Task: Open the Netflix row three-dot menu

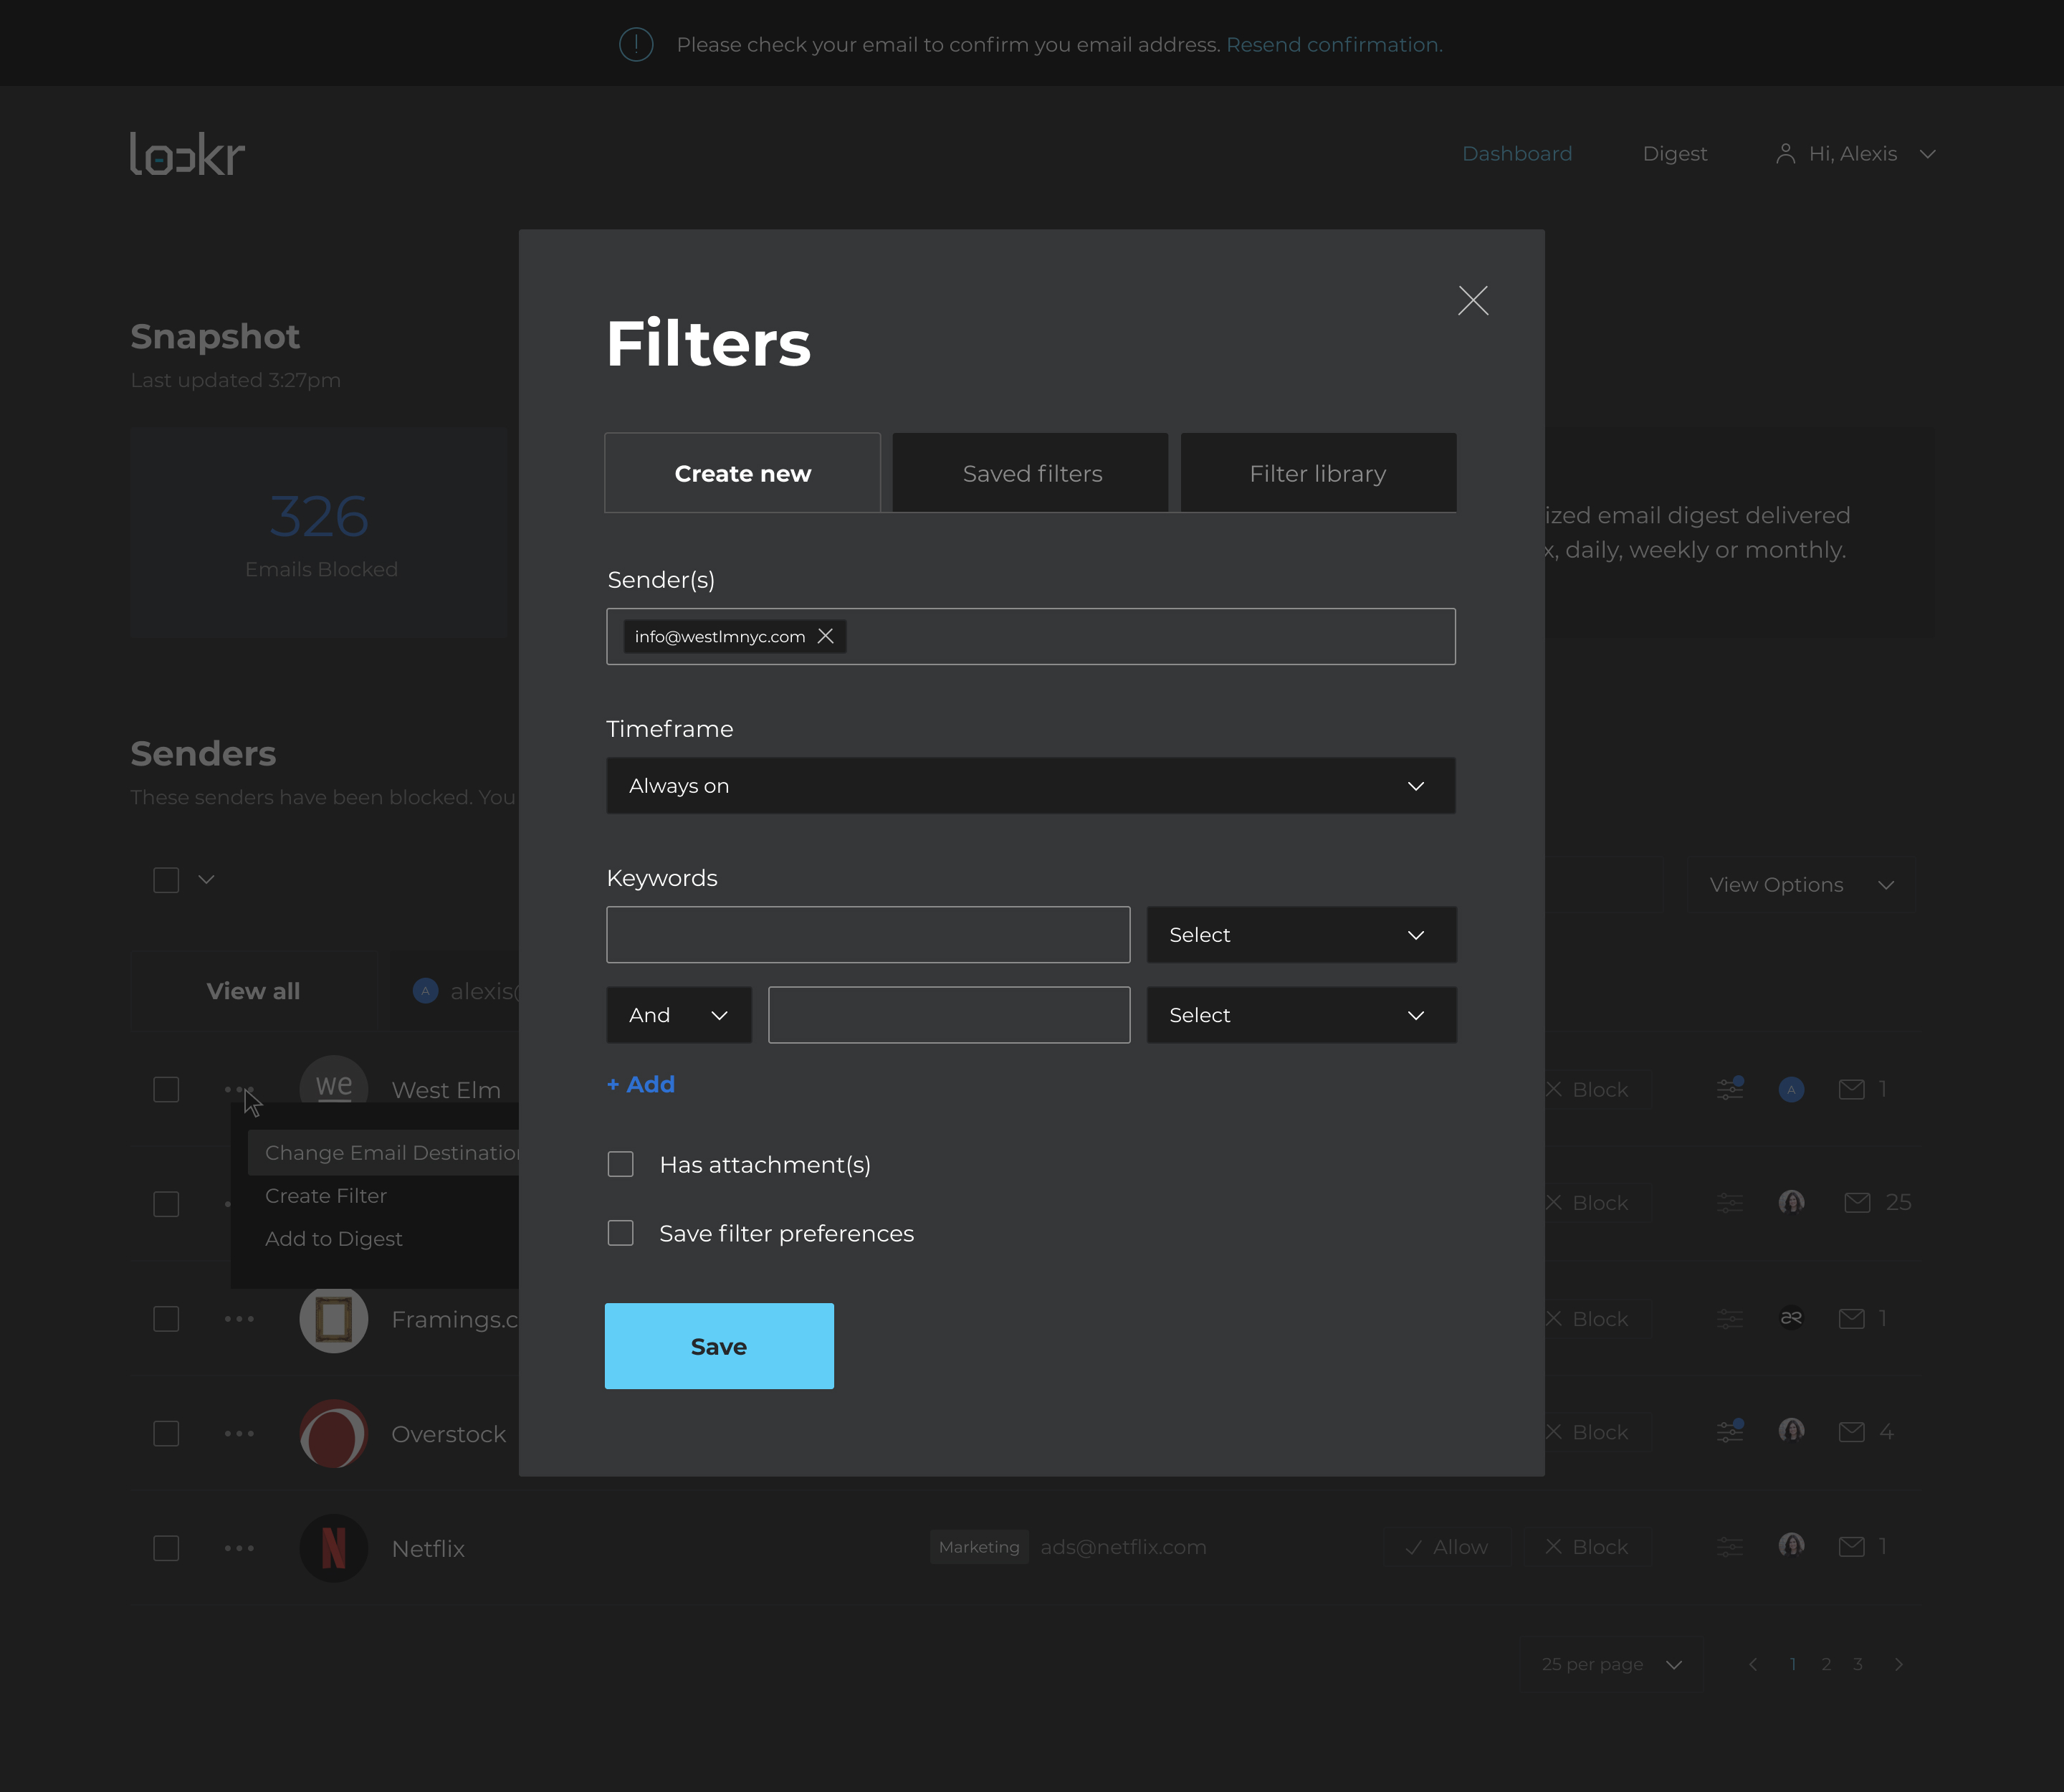Action: [239, 1548]
